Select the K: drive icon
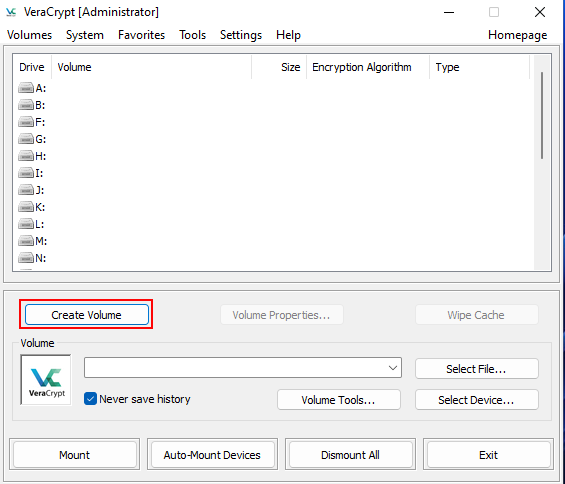Screen dimensions: 565x484 26,207
